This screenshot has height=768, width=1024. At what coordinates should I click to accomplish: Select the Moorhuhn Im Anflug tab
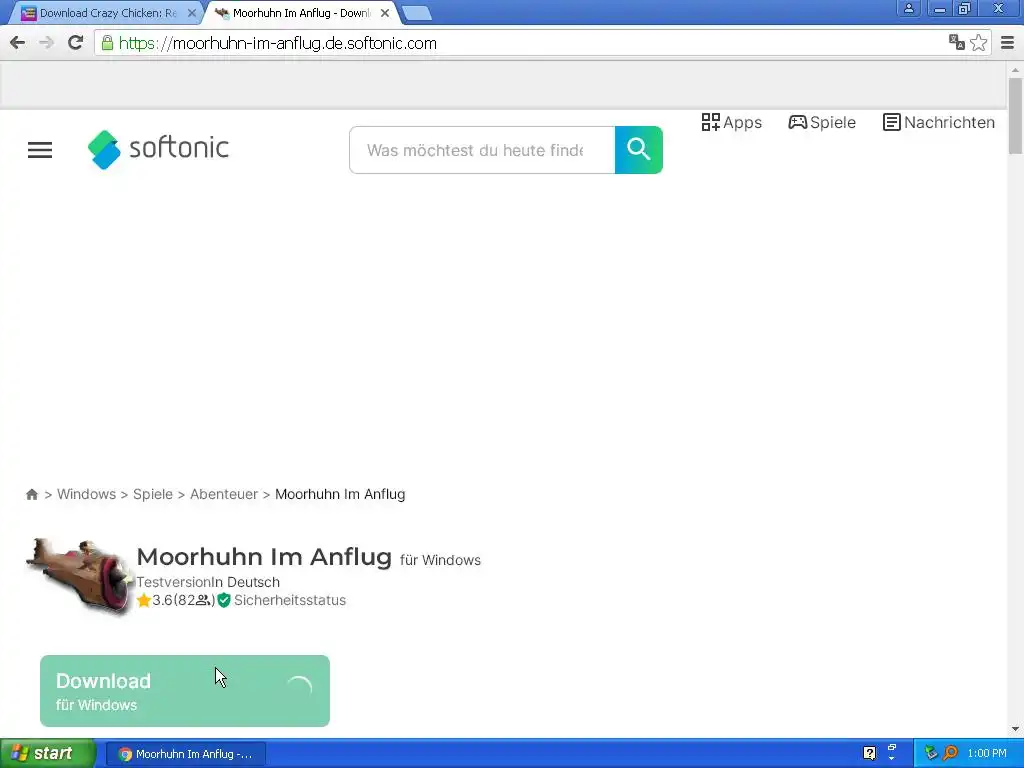click(300, 13)
